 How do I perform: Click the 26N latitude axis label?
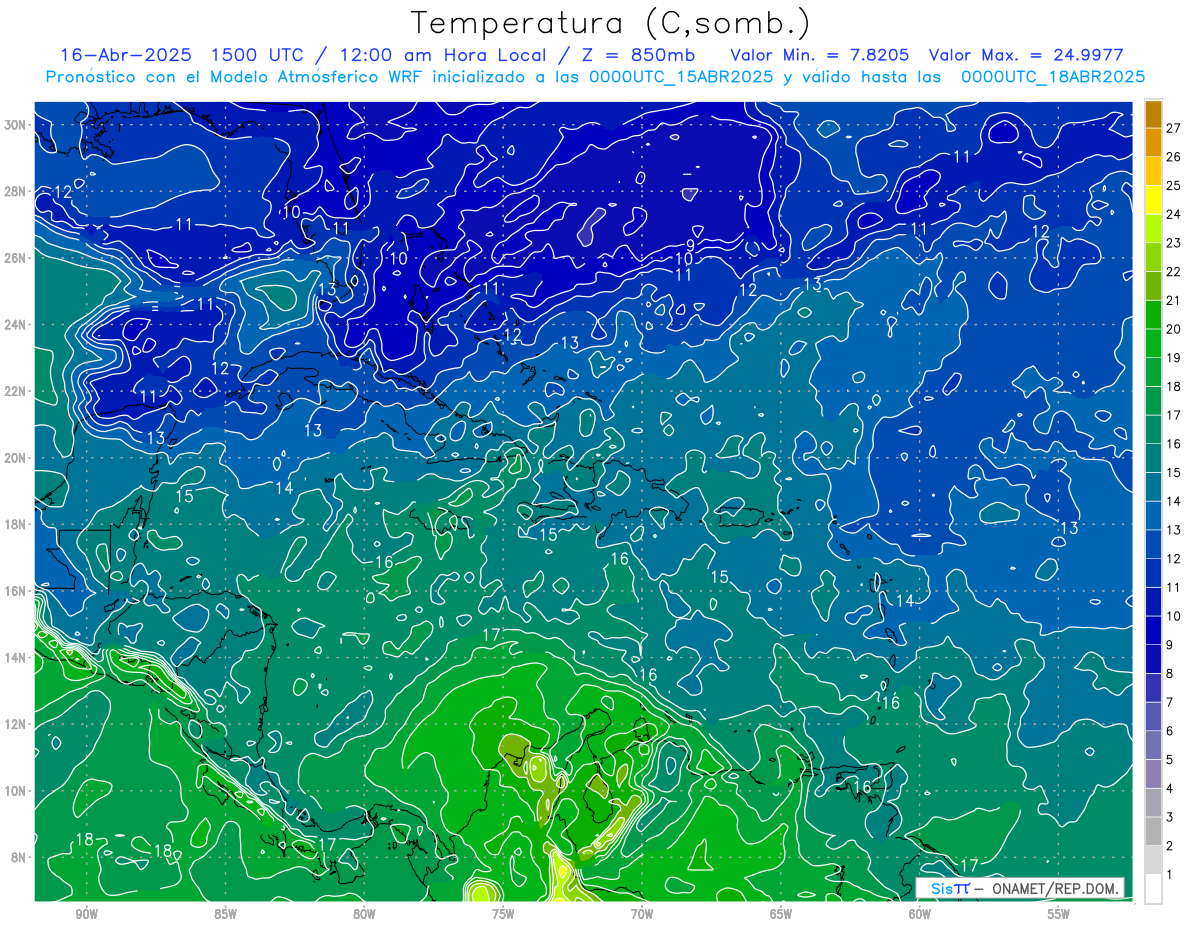click(x=16, y=258)
